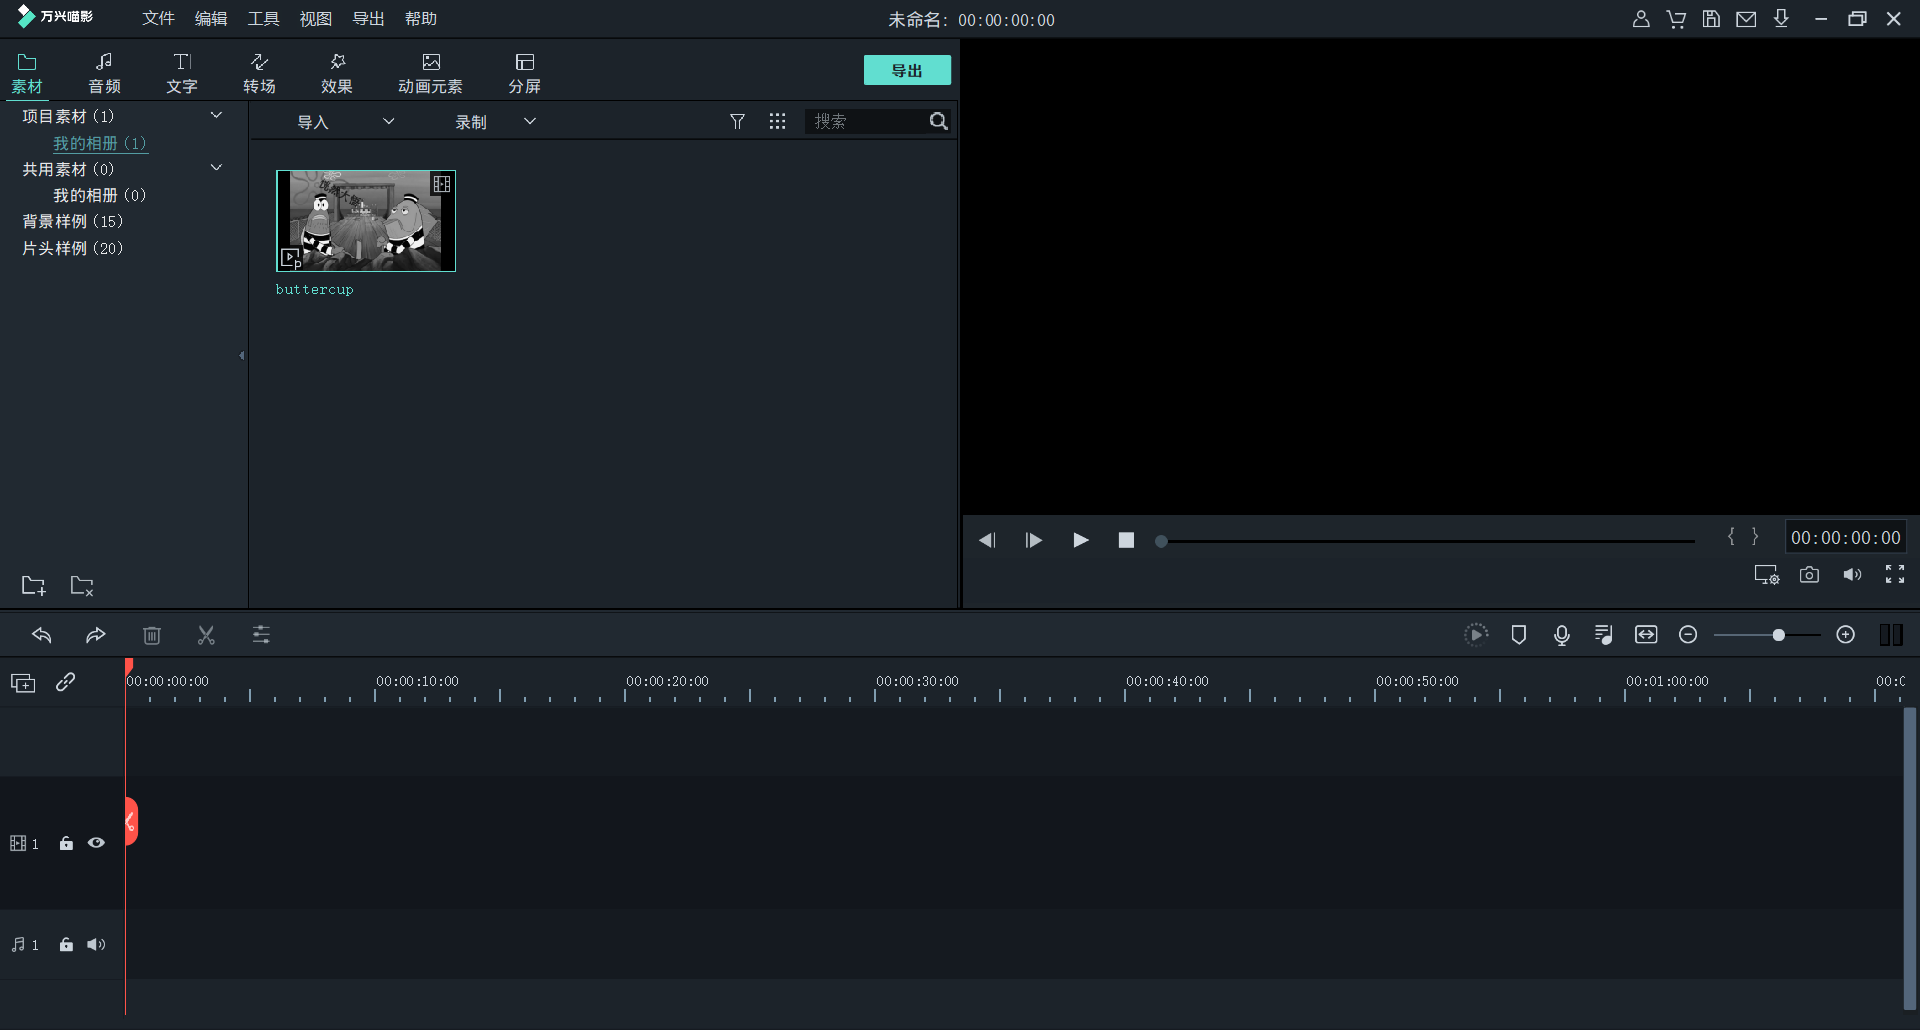Click the filter funnel icon in media panel

tap(737, 121)
